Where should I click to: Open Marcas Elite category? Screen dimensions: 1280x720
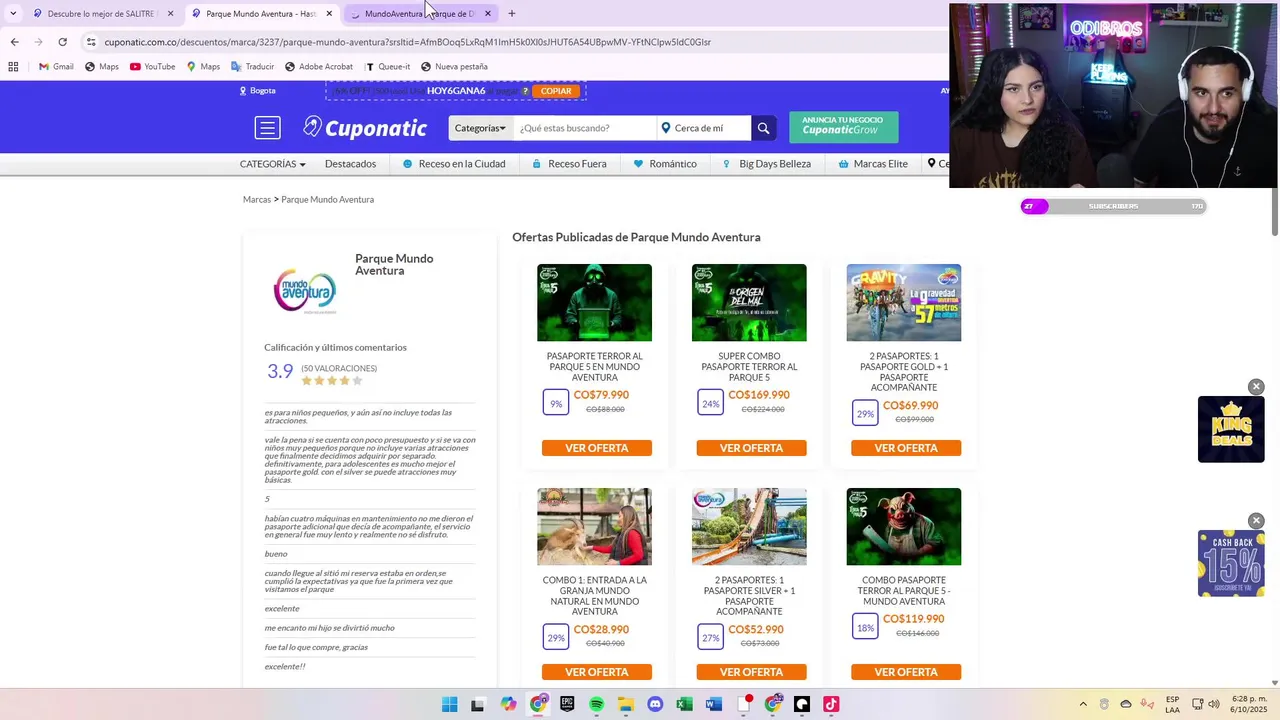pos(873,164)
